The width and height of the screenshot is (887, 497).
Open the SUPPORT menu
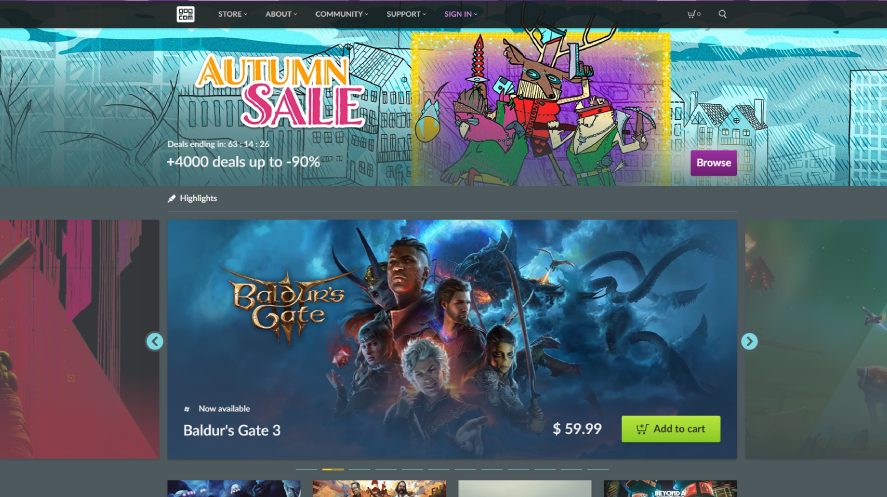[x=406, y=14]
